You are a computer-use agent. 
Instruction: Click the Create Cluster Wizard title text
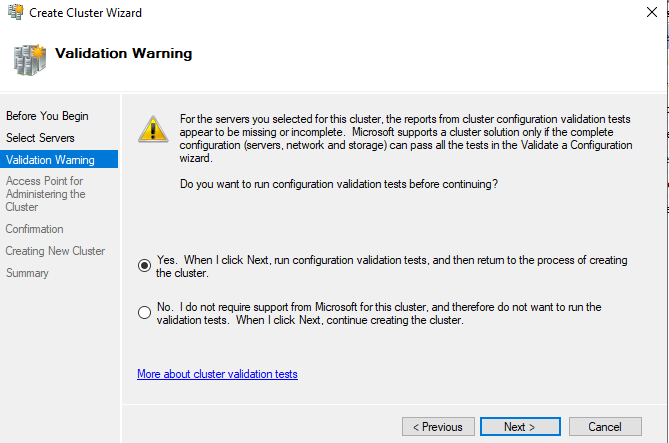pos(85,13)
